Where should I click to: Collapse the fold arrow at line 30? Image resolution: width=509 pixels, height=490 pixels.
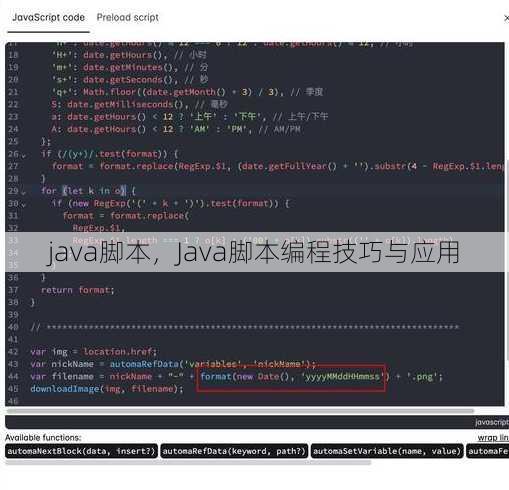pos(23,204)
